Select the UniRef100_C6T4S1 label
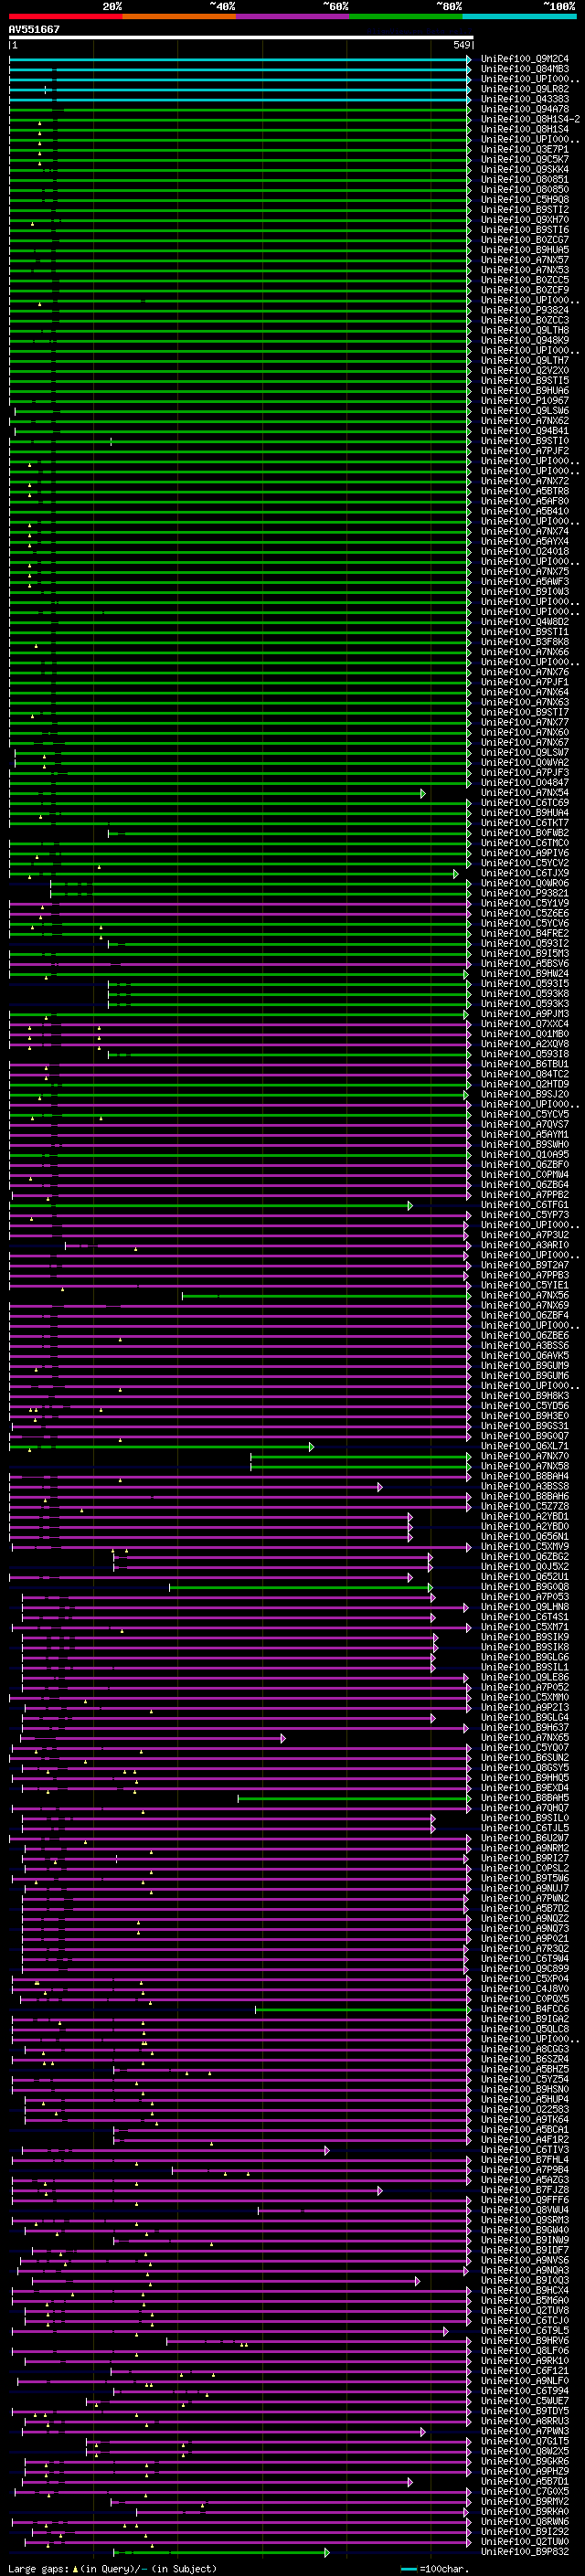 pyautogui.click(x=525, y=1617)
